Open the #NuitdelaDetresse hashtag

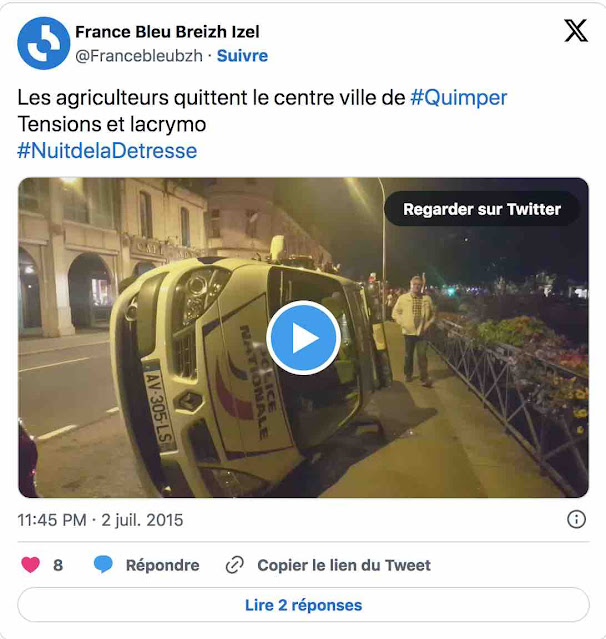(x=107, y=151)
